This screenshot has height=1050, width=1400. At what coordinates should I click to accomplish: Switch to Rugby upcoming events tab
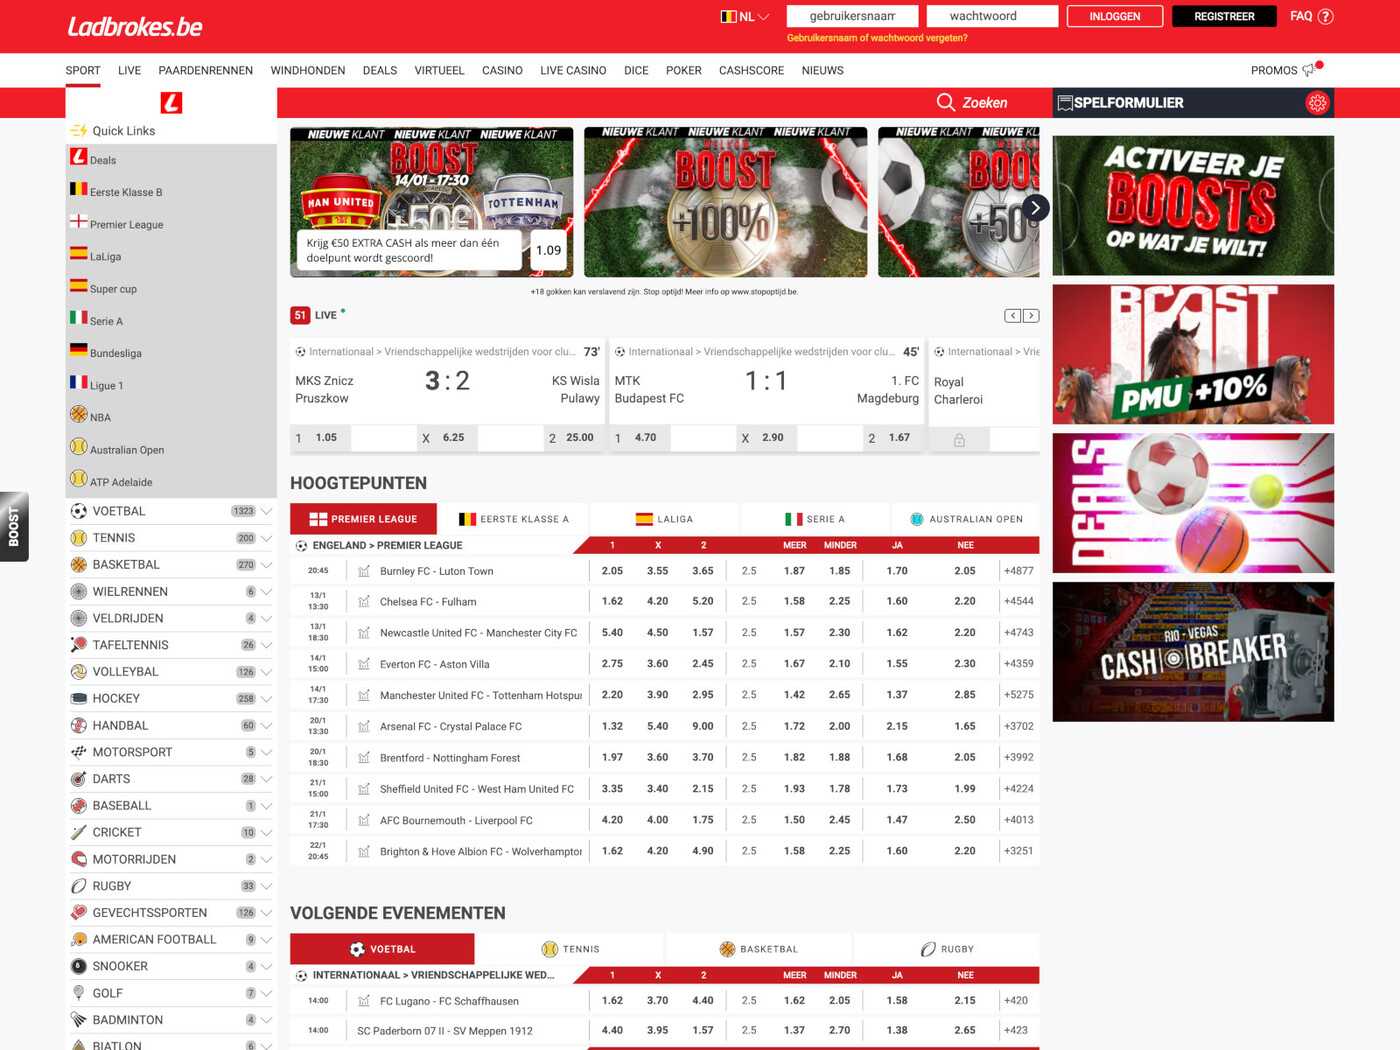946,949
